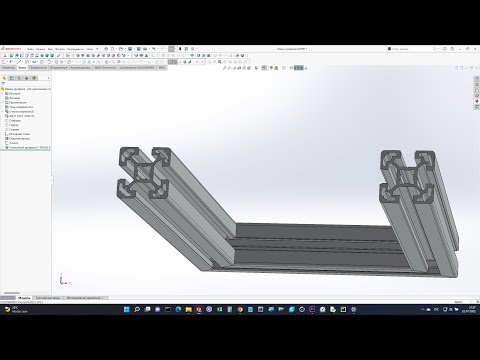Switch to MBD Dimensions command tab
The width and height of the screenshot is (480, 360).
[105, 68]
